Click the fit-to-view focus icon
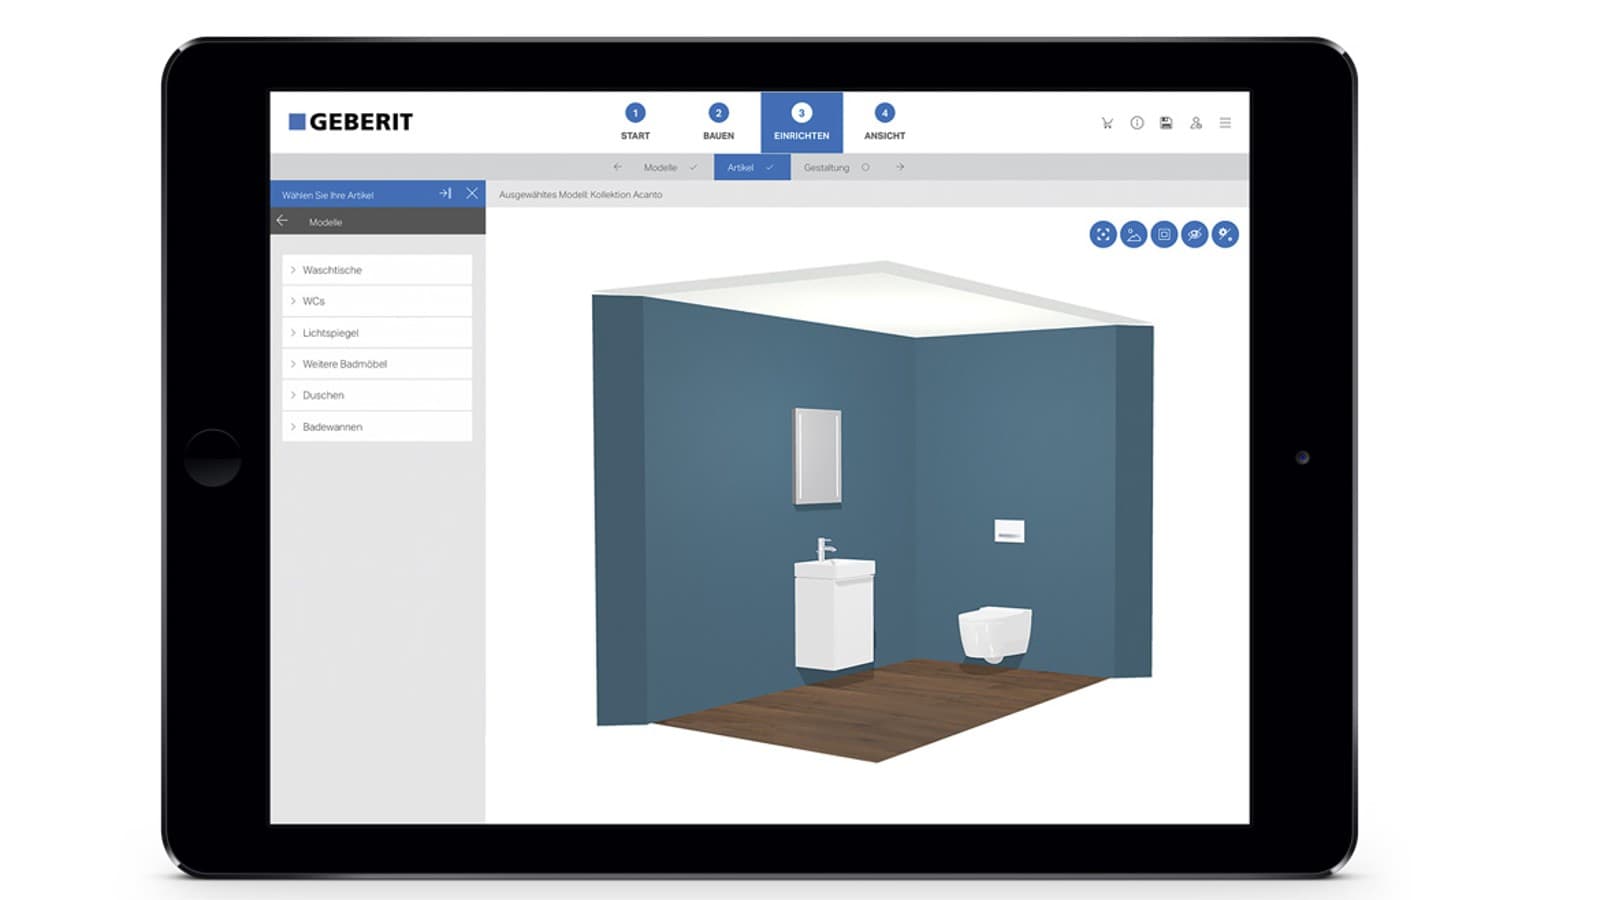1600x900 pixels. pos(1102,235)
